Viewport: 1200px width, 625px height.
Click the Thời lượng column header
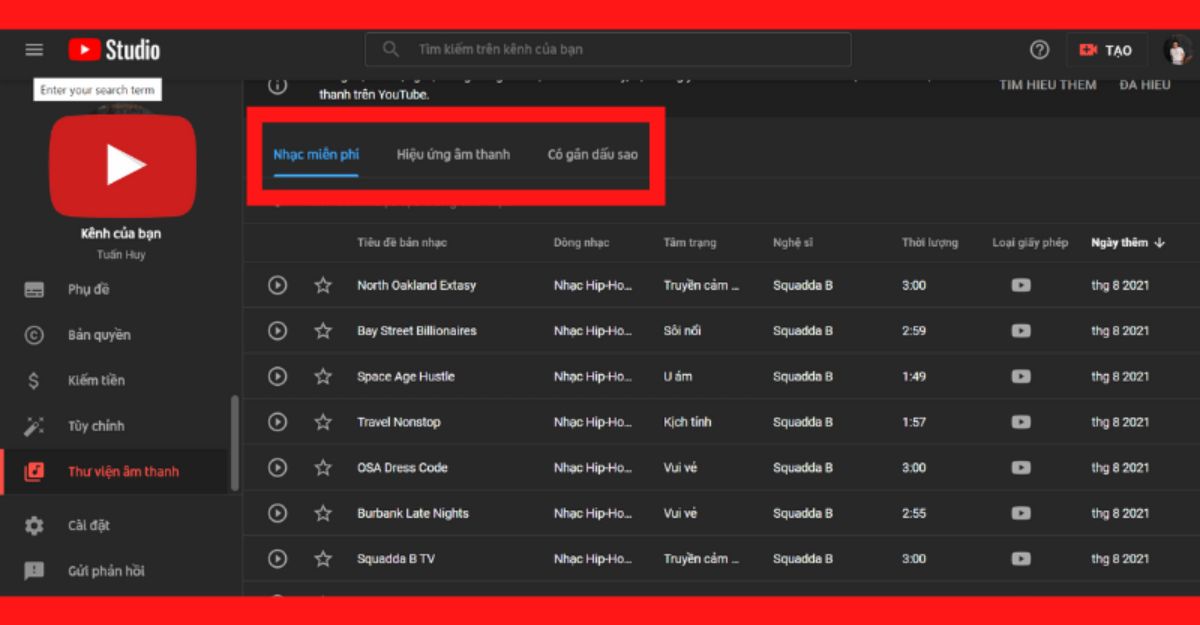[930, 243]
